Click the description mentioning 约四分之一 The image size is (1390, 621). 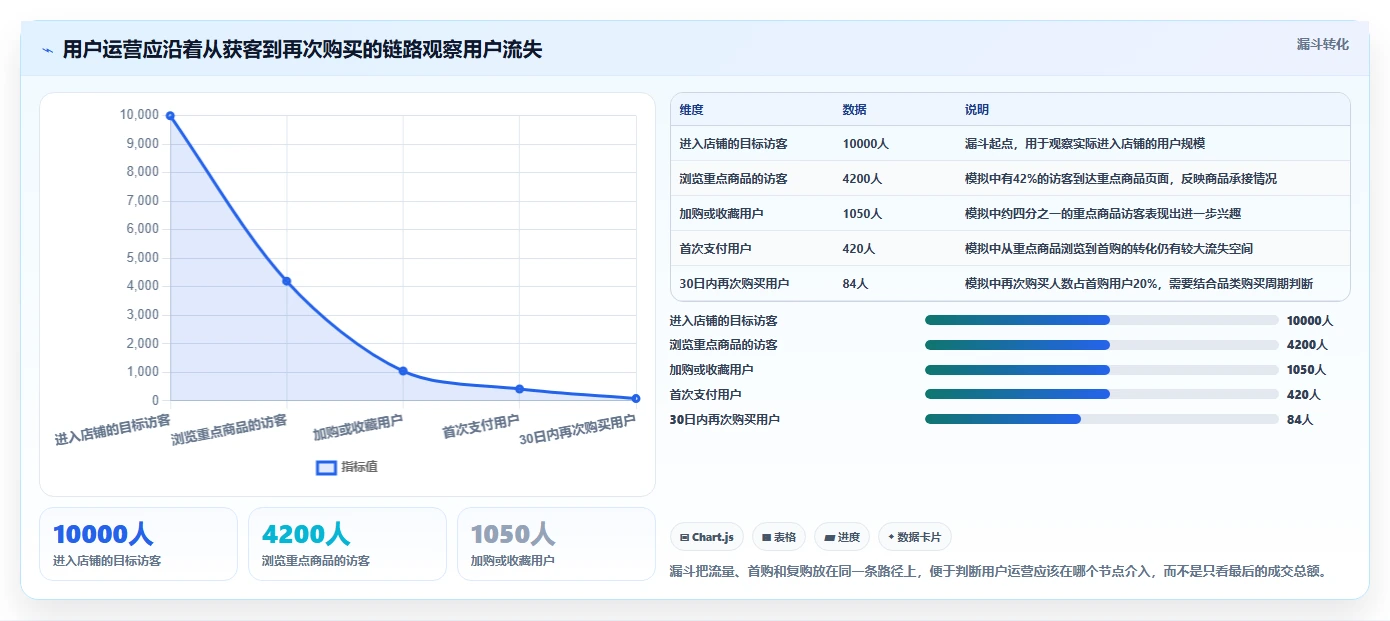pyautogui.click(x=1103, y=214)
